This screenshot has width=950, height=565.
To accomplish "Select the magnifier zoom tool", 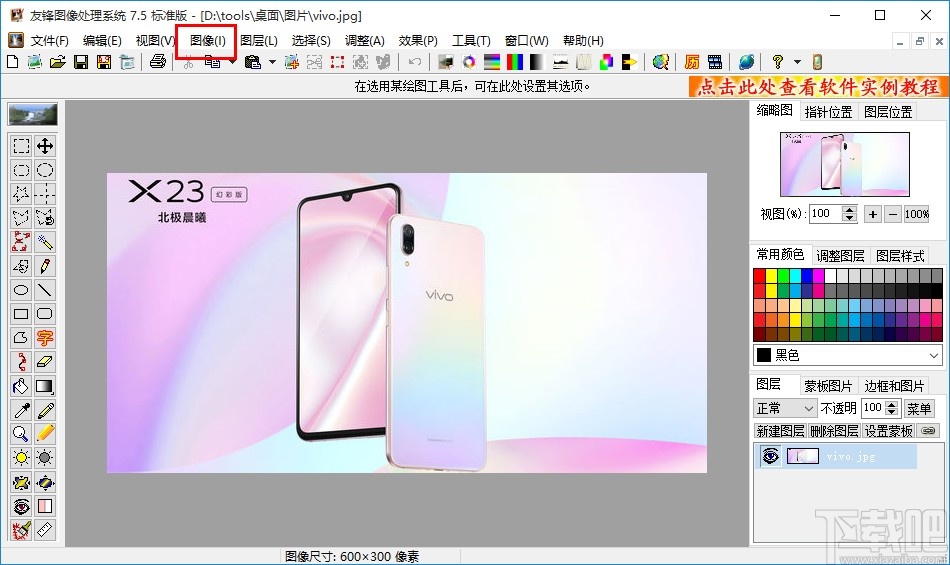I will [x=21, y=434].
